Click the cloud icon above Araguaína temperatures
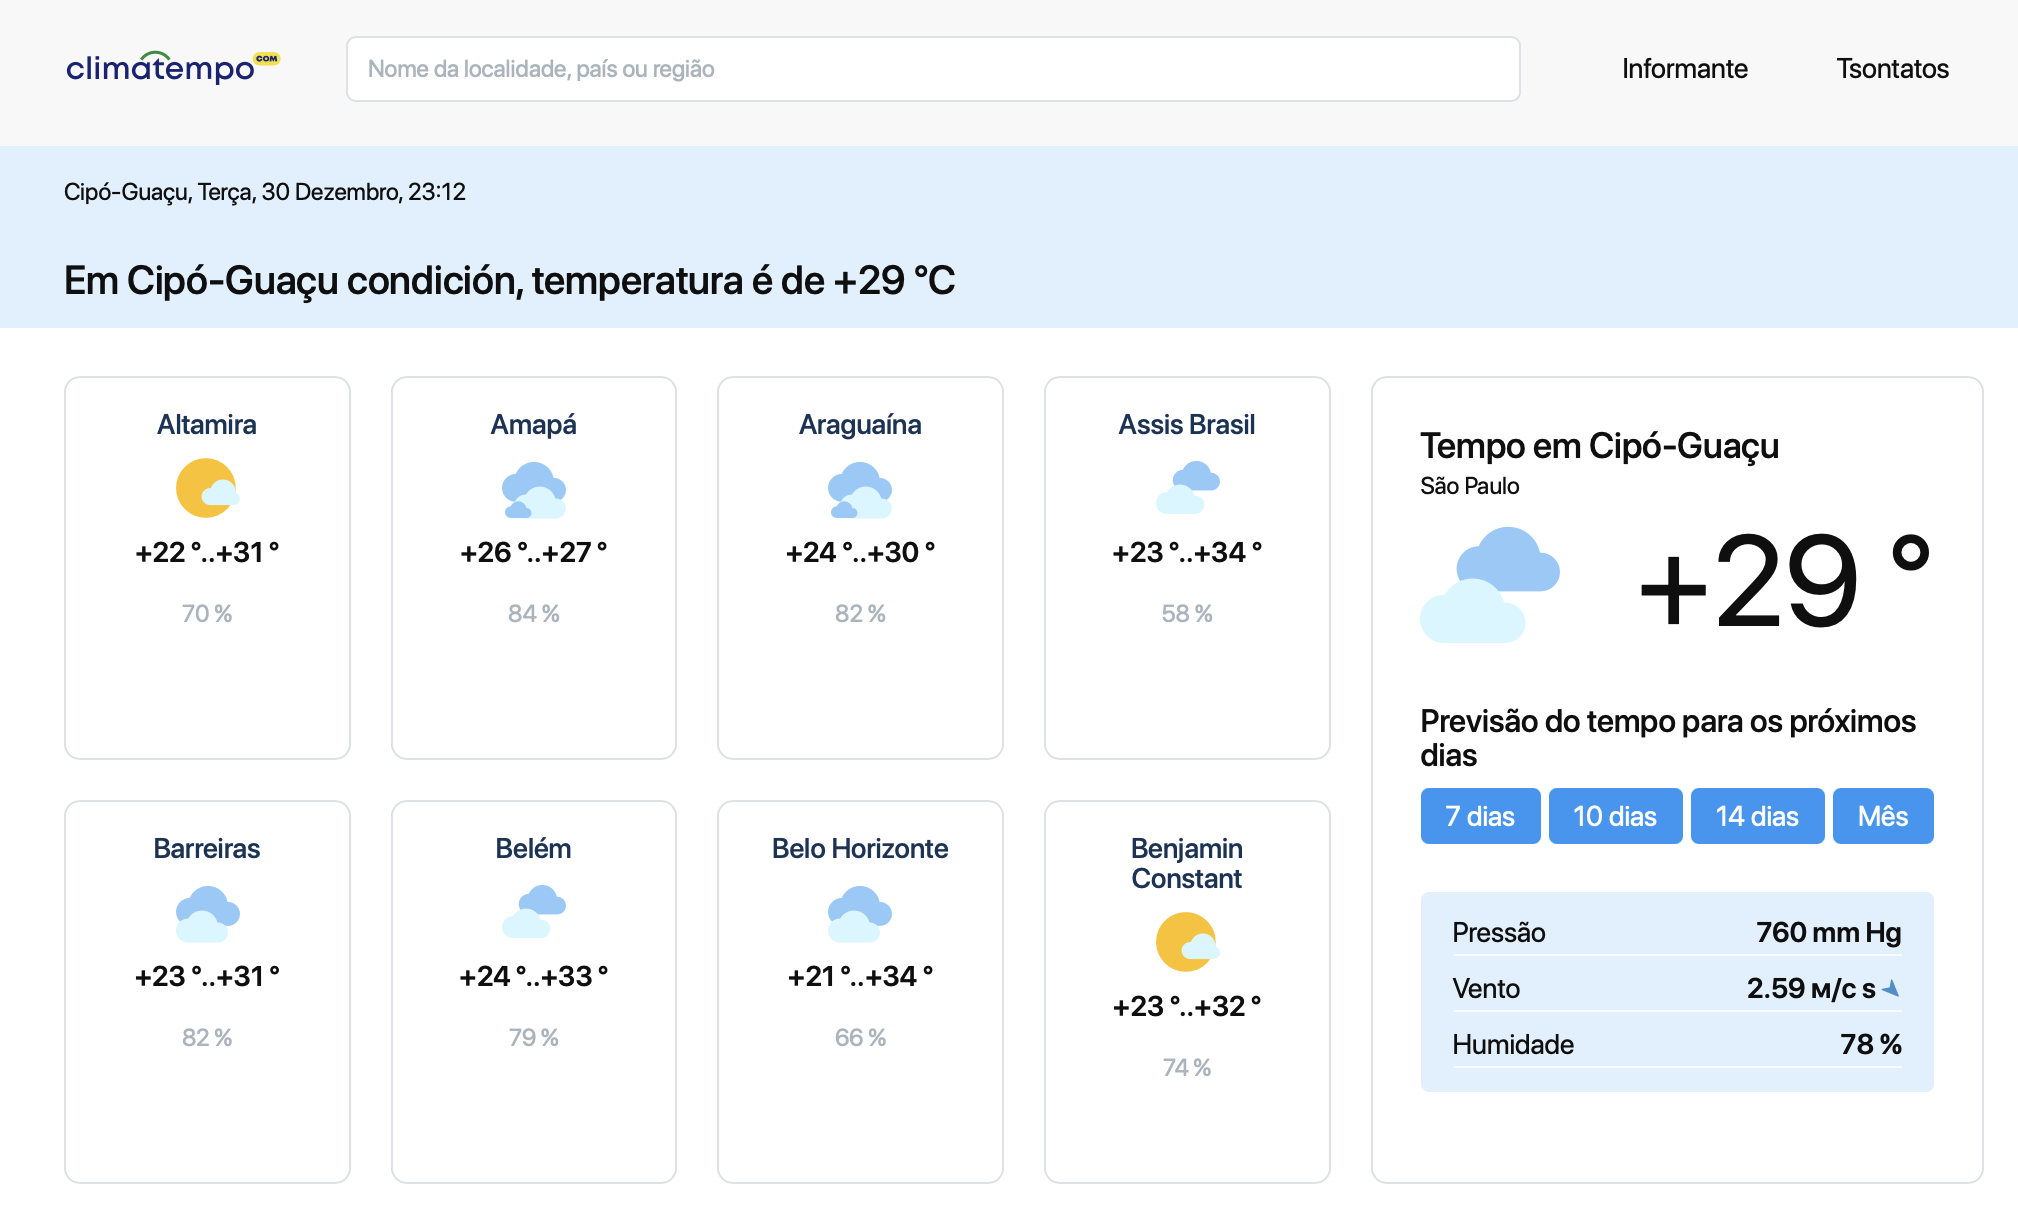Image resolution: width=2018 pixels, height=1220 pixels. click(x=860, y=488)
